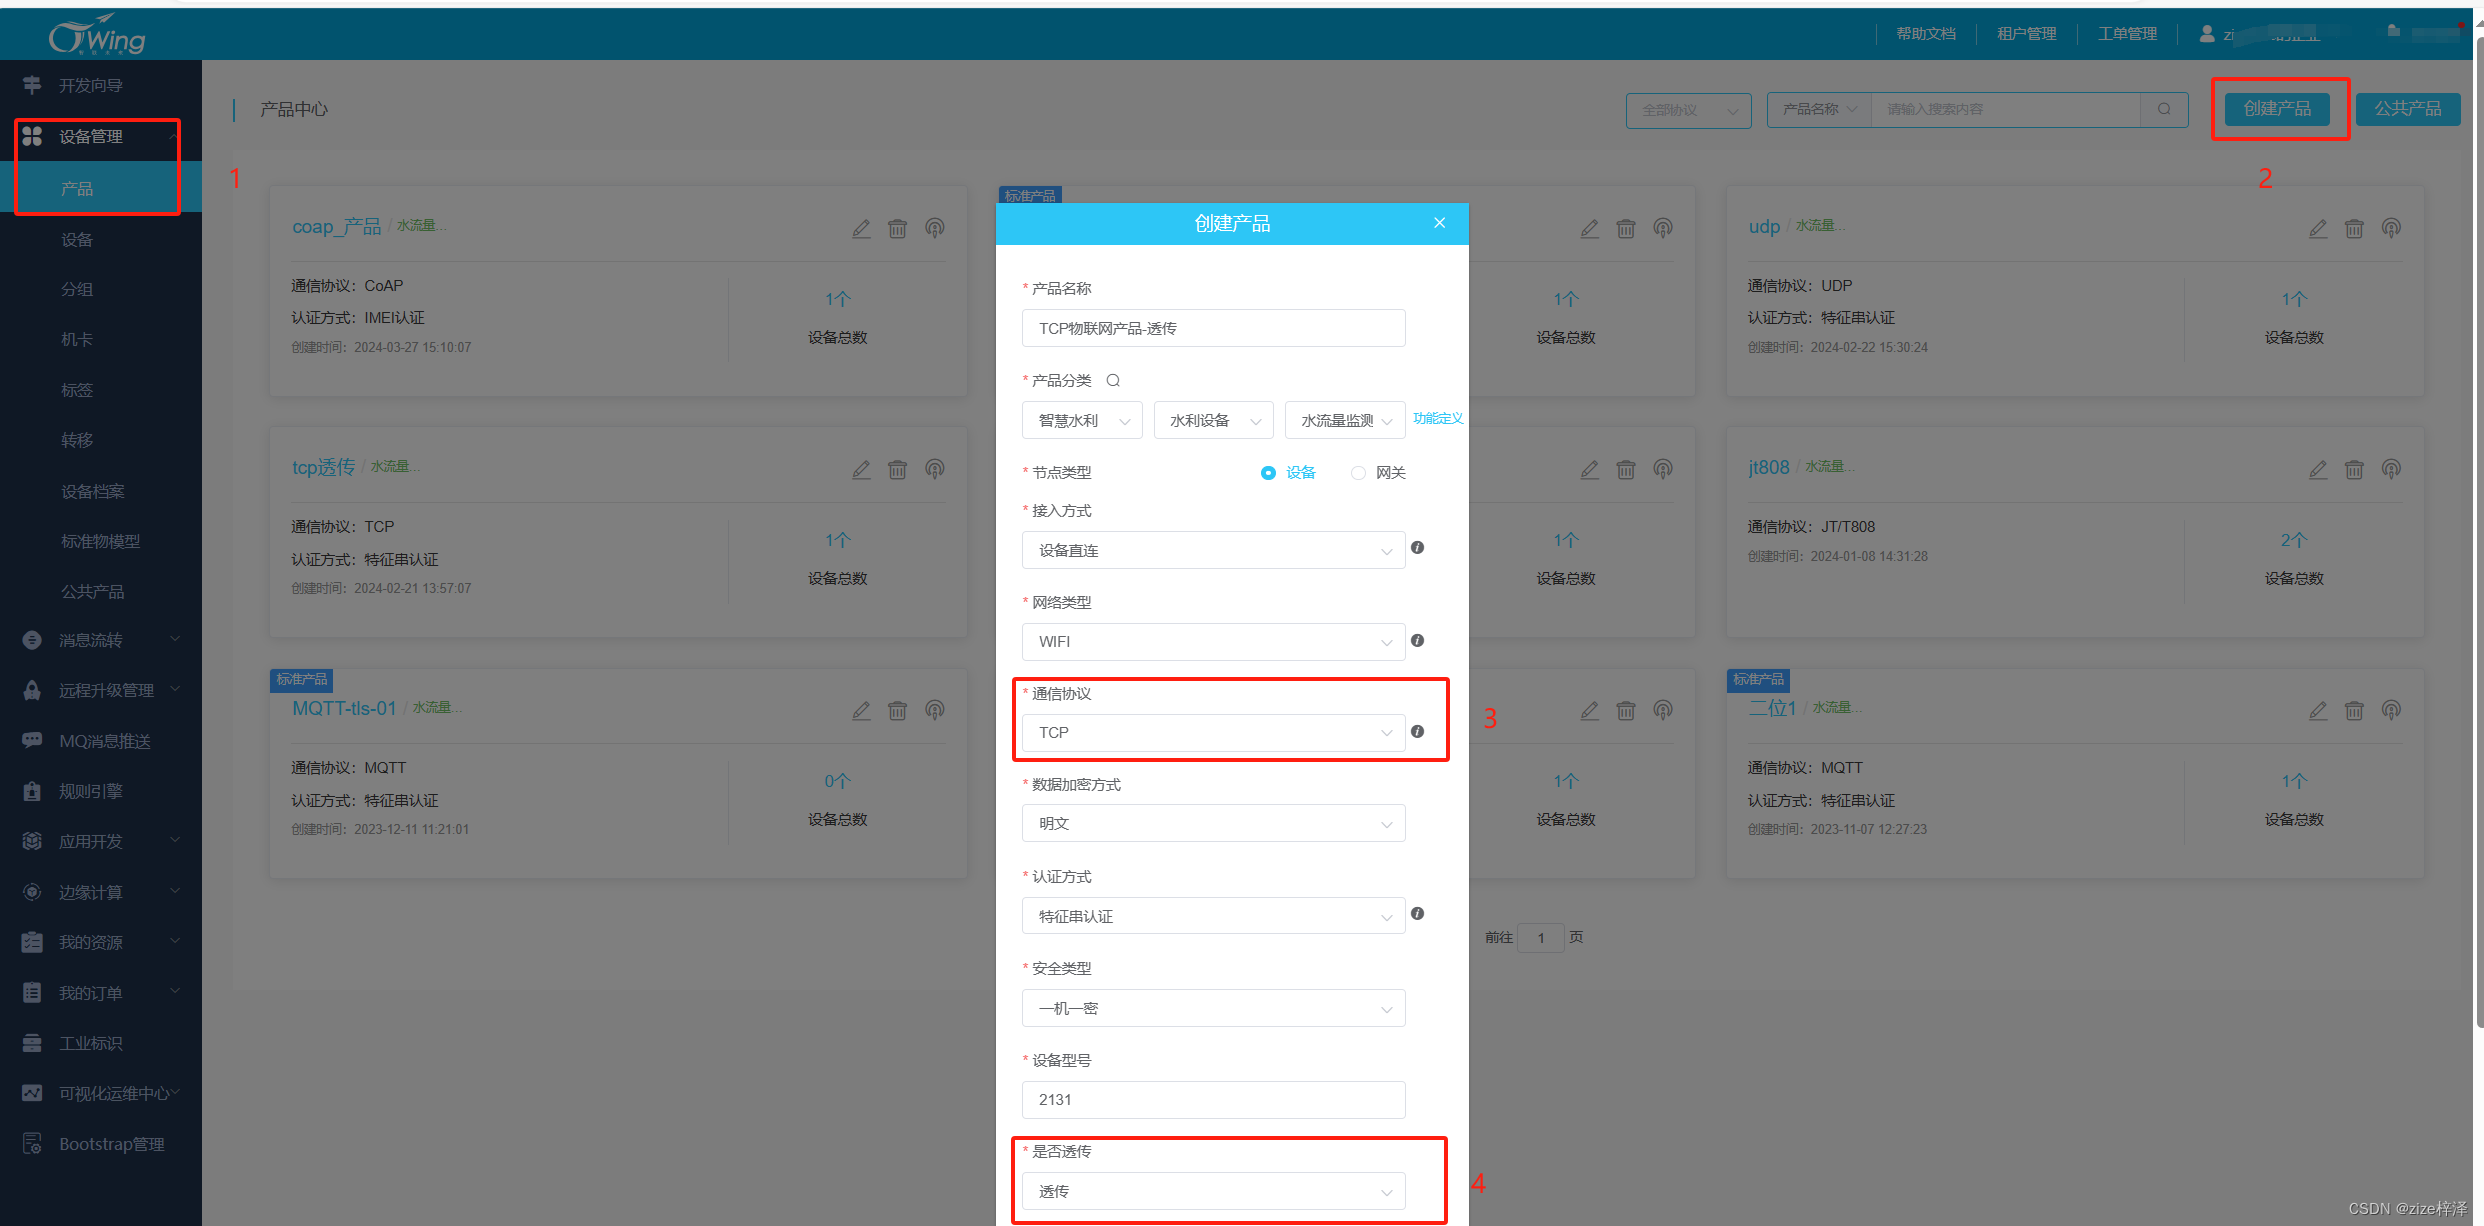
Task: Click the 公共产品 button
Action: pos(2408,109)
